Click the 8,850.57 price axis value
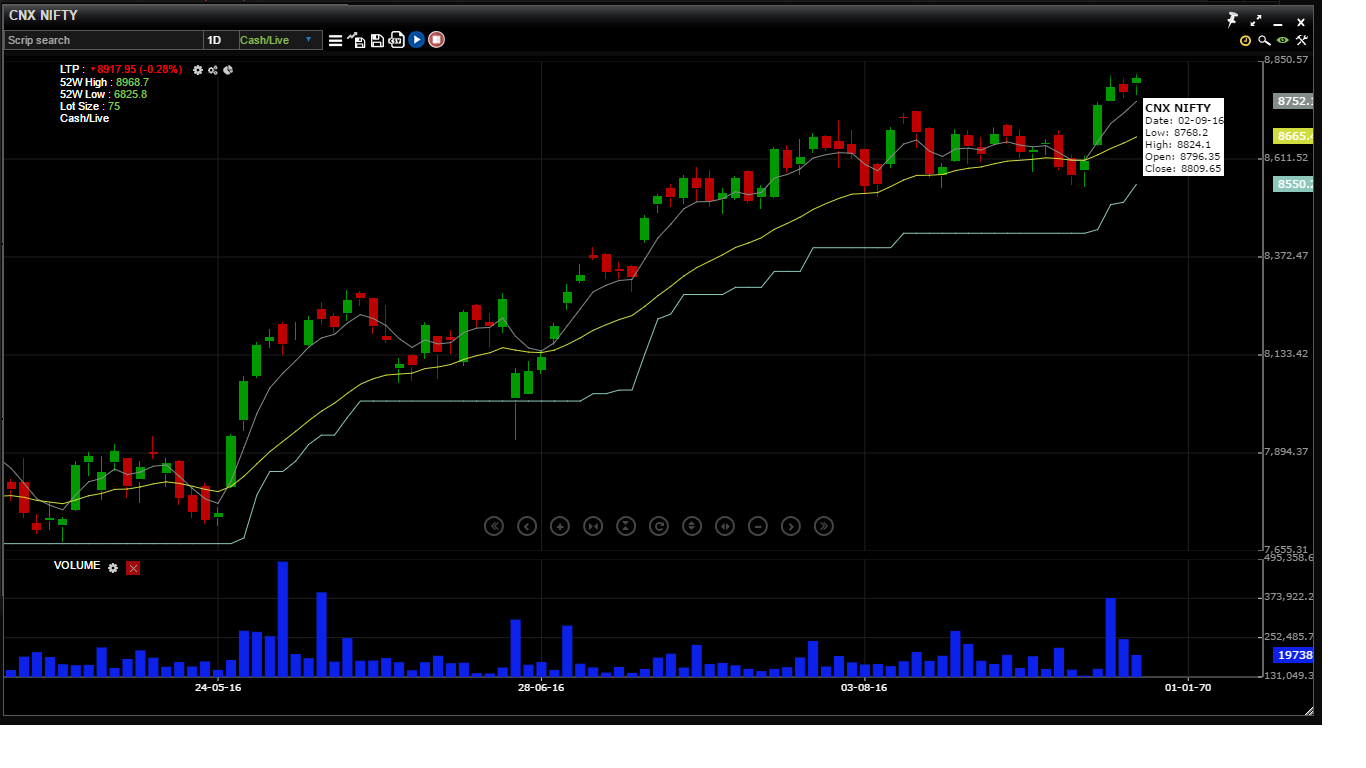The width and height of the screenshot is (1366, 768). tap(1286, 60)
